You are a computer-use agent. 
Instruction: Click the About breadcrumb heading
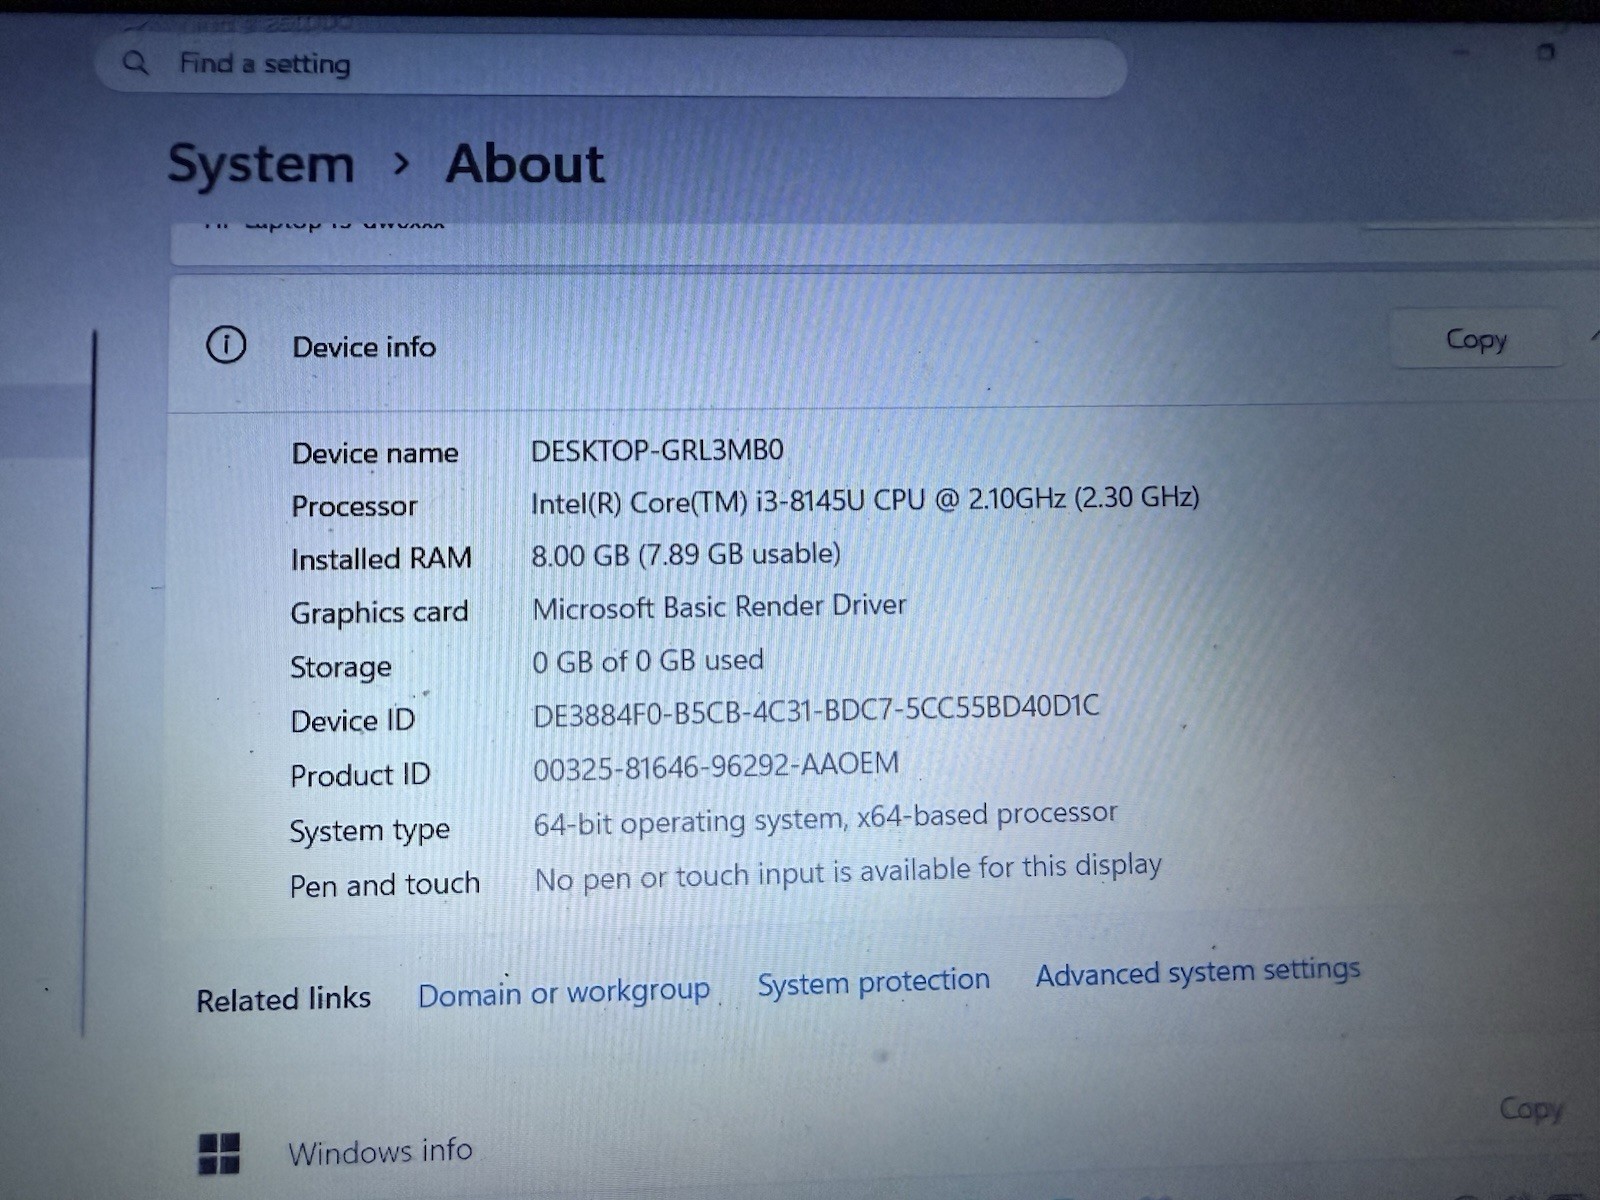coord(525,163)
